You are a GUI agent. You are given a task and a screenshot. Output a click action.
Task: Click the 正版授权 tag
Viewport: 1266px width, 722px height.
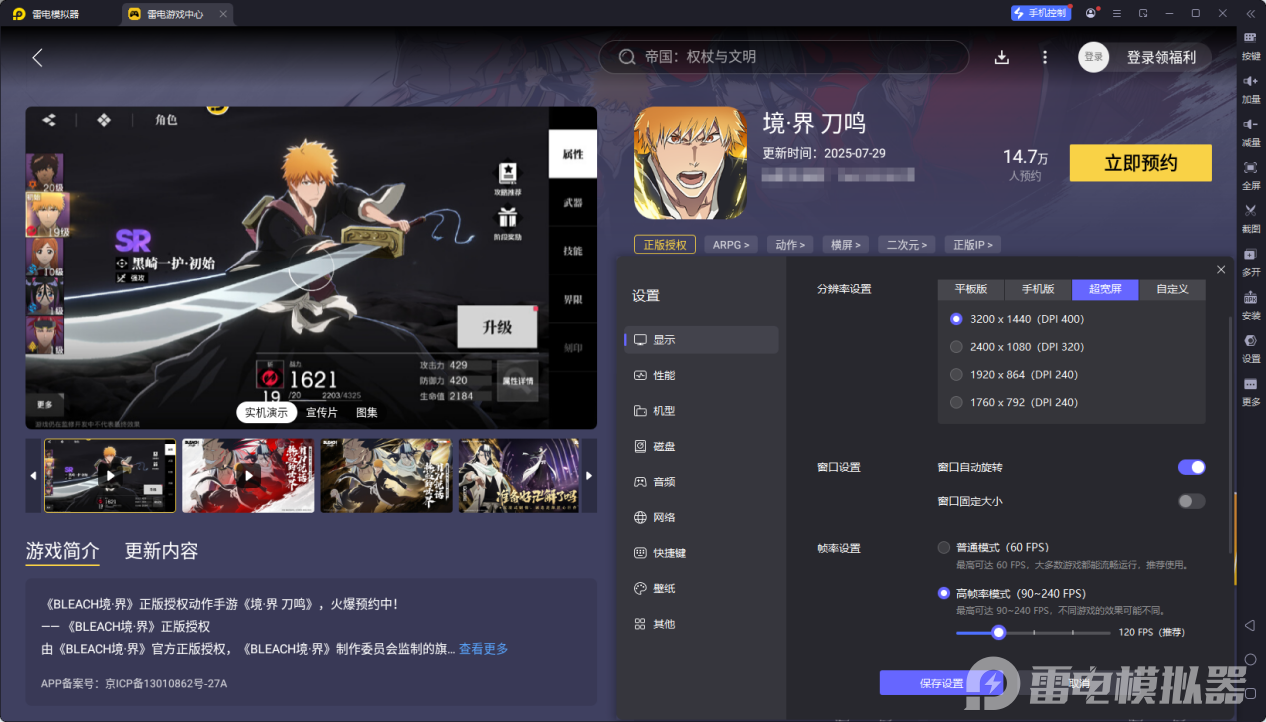click(665, 245)
